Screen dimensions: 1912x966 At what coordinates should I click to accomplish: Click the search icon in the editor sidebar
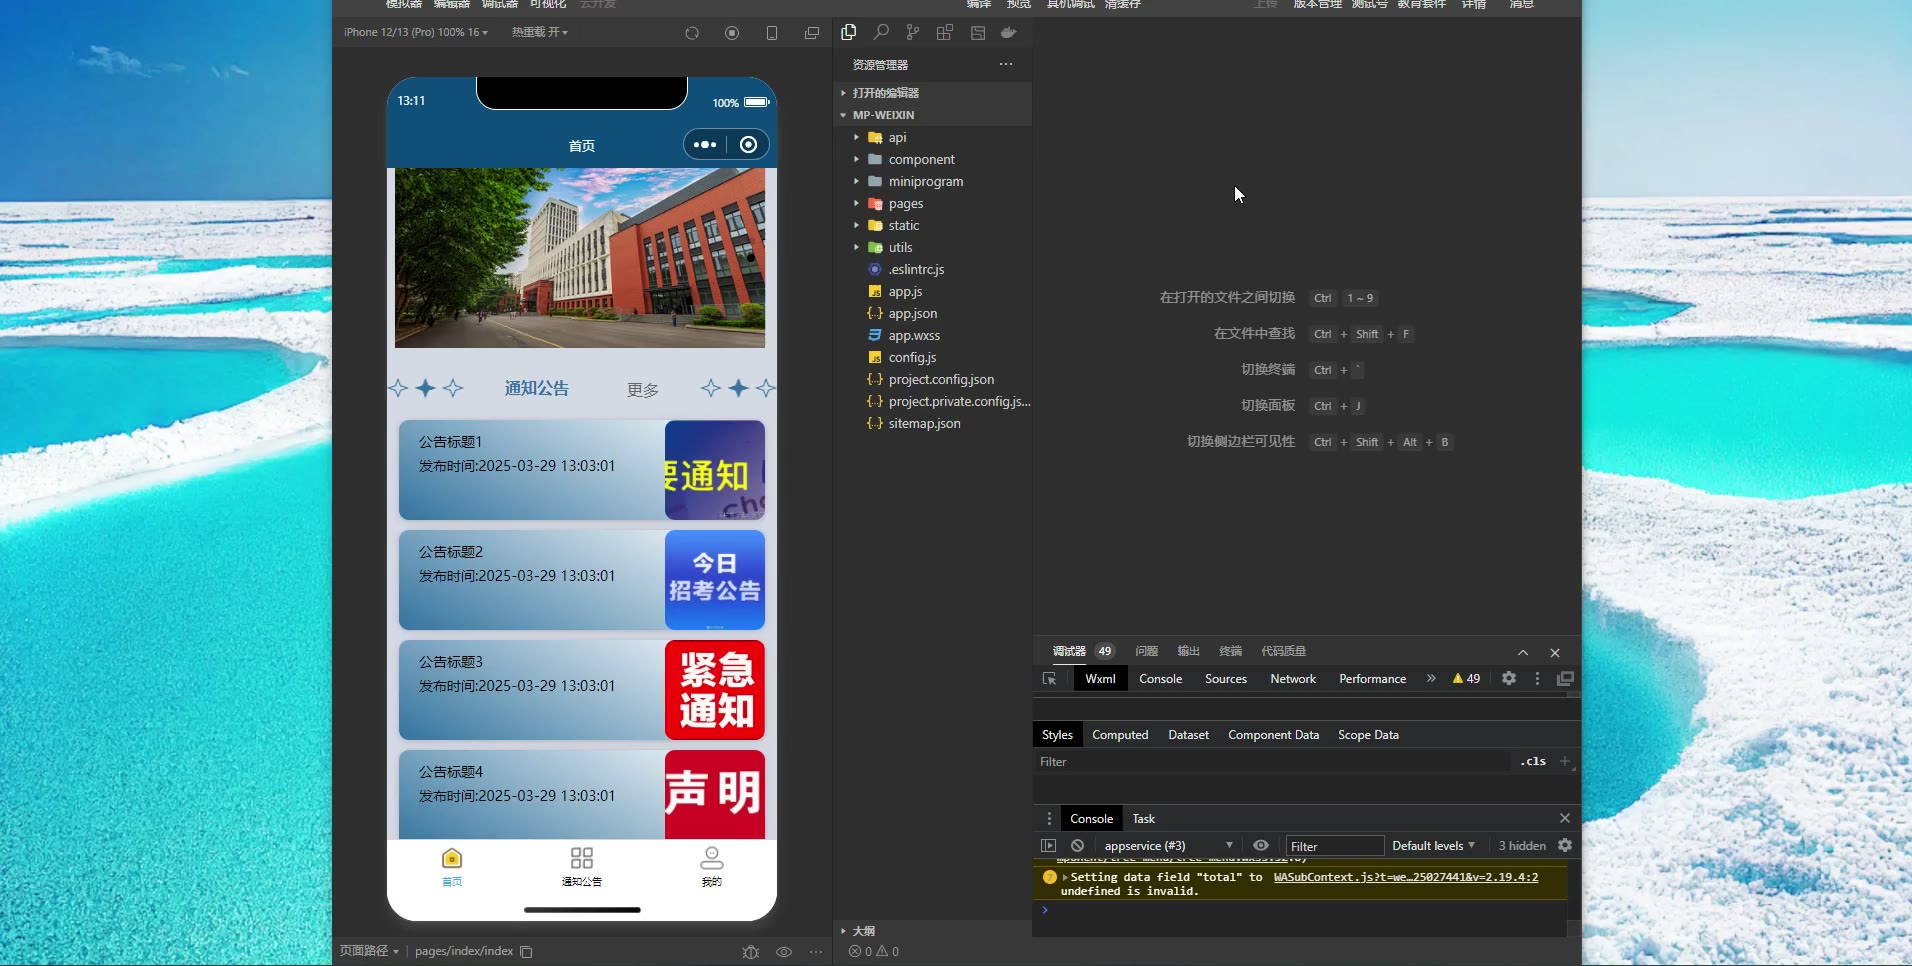click(881, 32)
